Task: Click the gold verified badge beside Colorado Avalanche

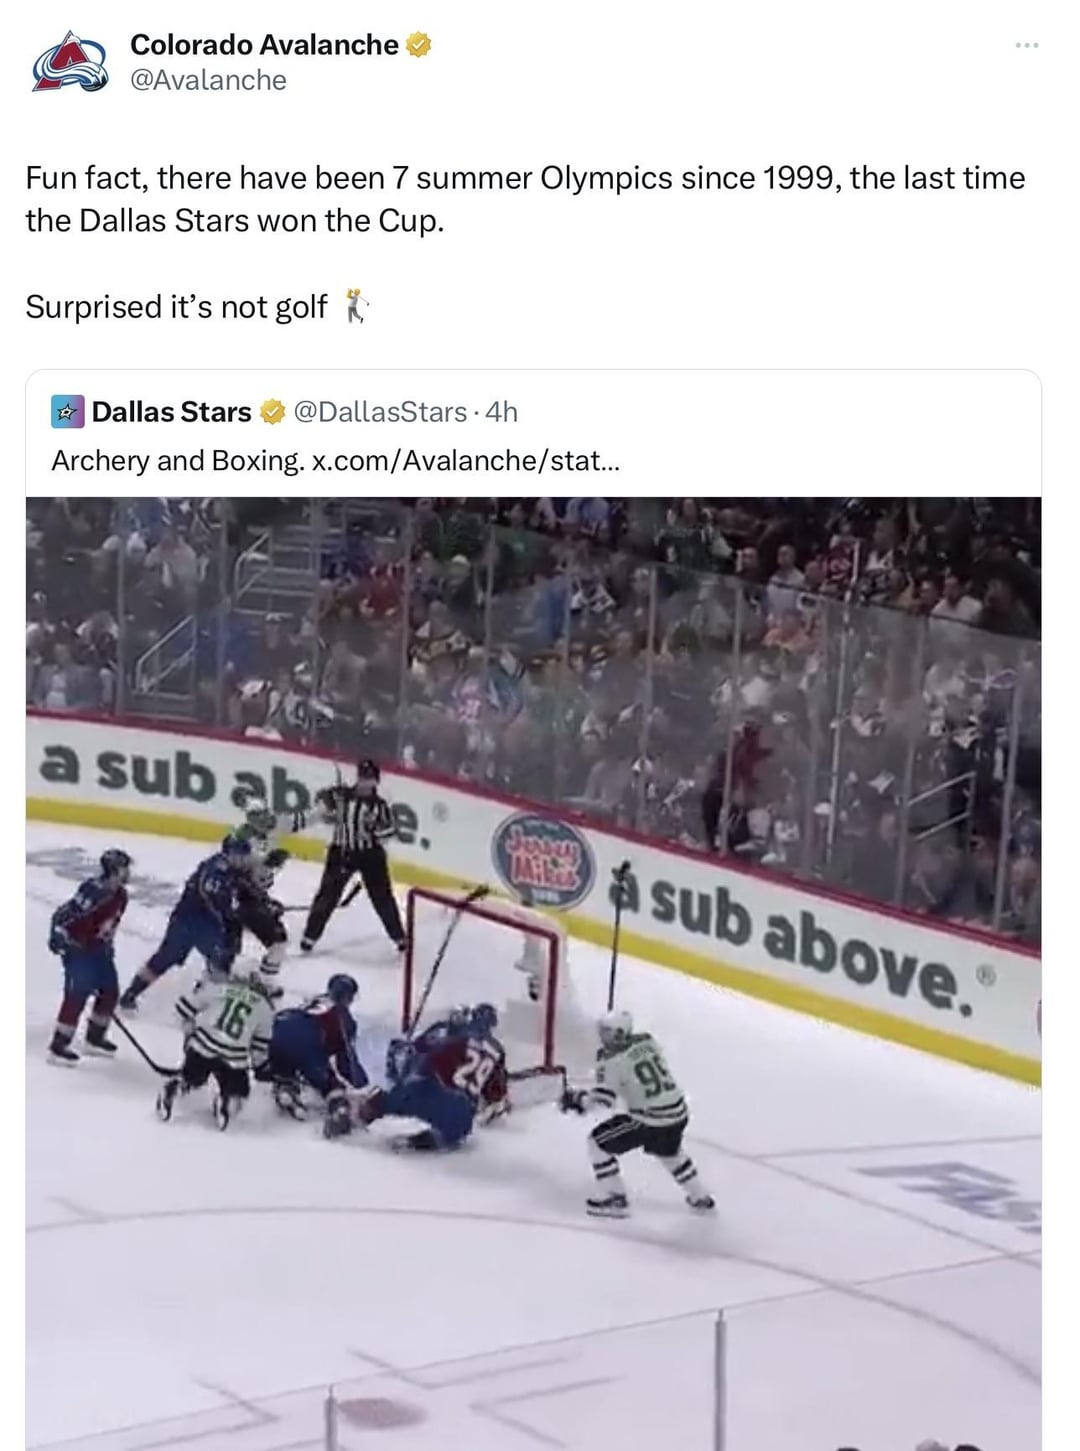Action: click(418, 45)
